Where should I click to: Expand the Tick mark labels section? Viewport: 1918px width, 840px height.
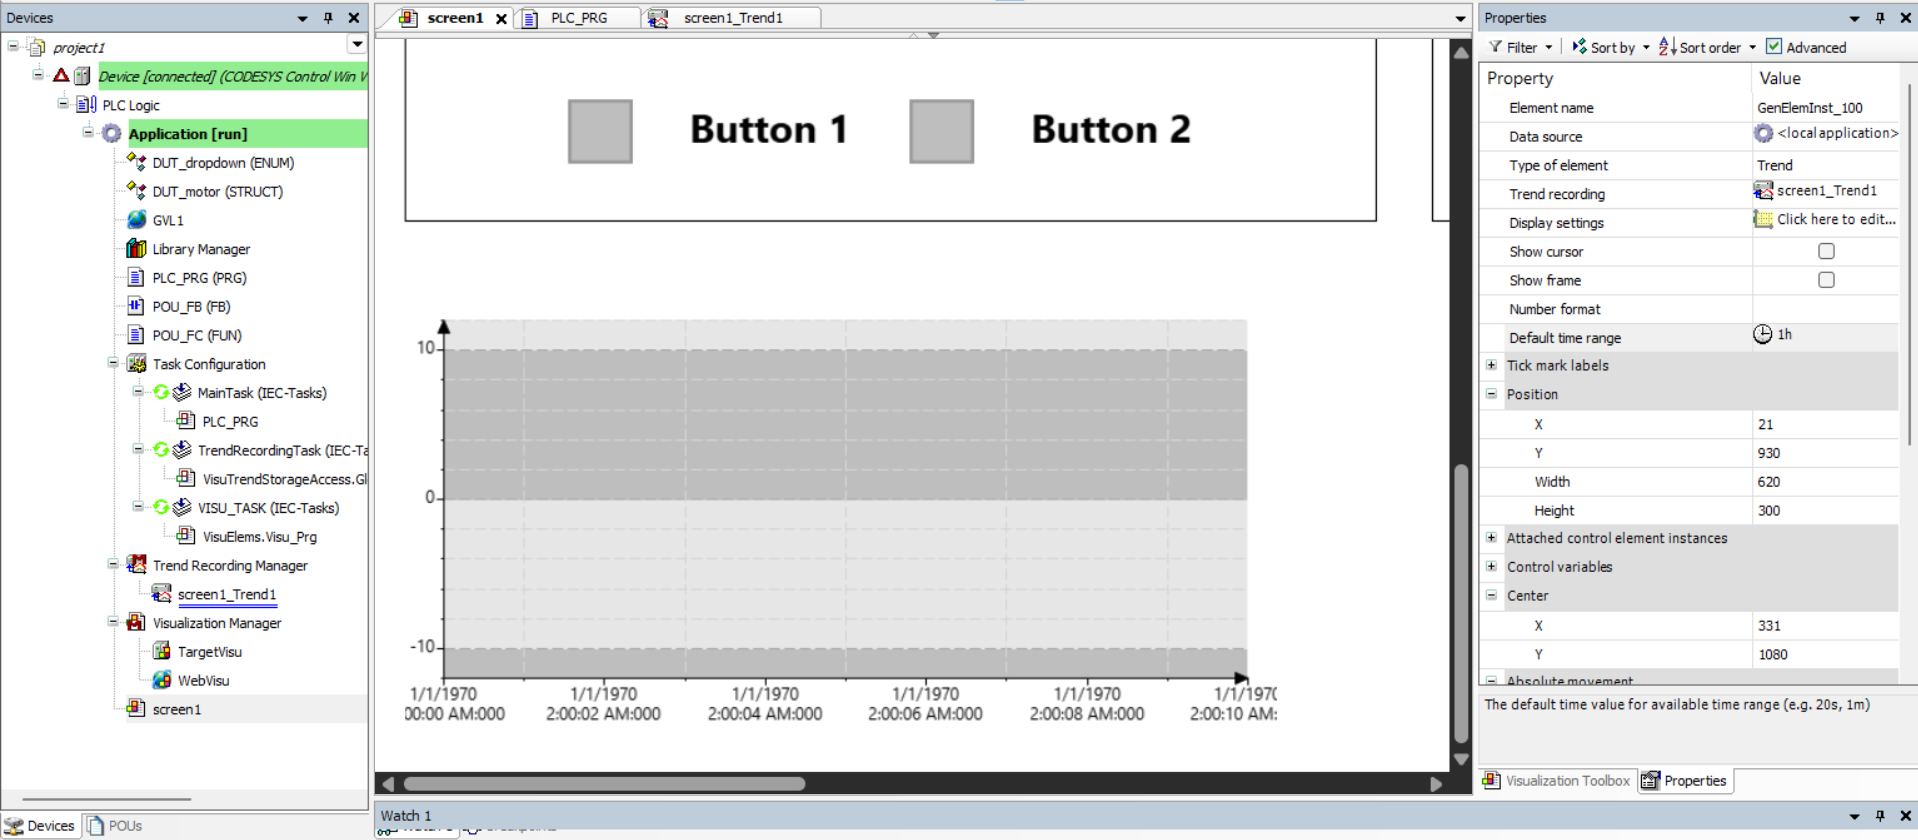coord(1491,366)
